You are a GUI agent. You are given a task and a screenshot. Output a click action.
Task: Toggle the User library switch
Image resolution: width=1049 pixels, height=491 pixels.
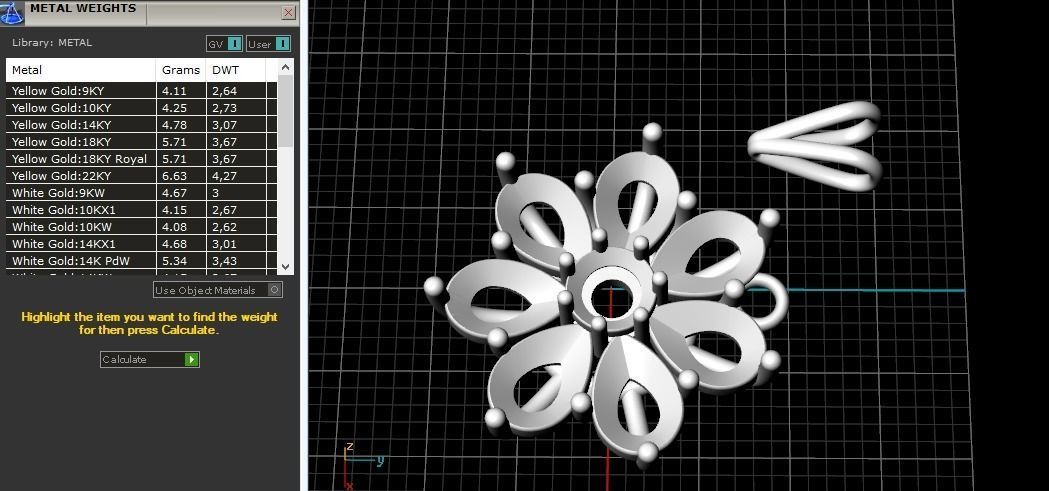click(x=268, y=44)
